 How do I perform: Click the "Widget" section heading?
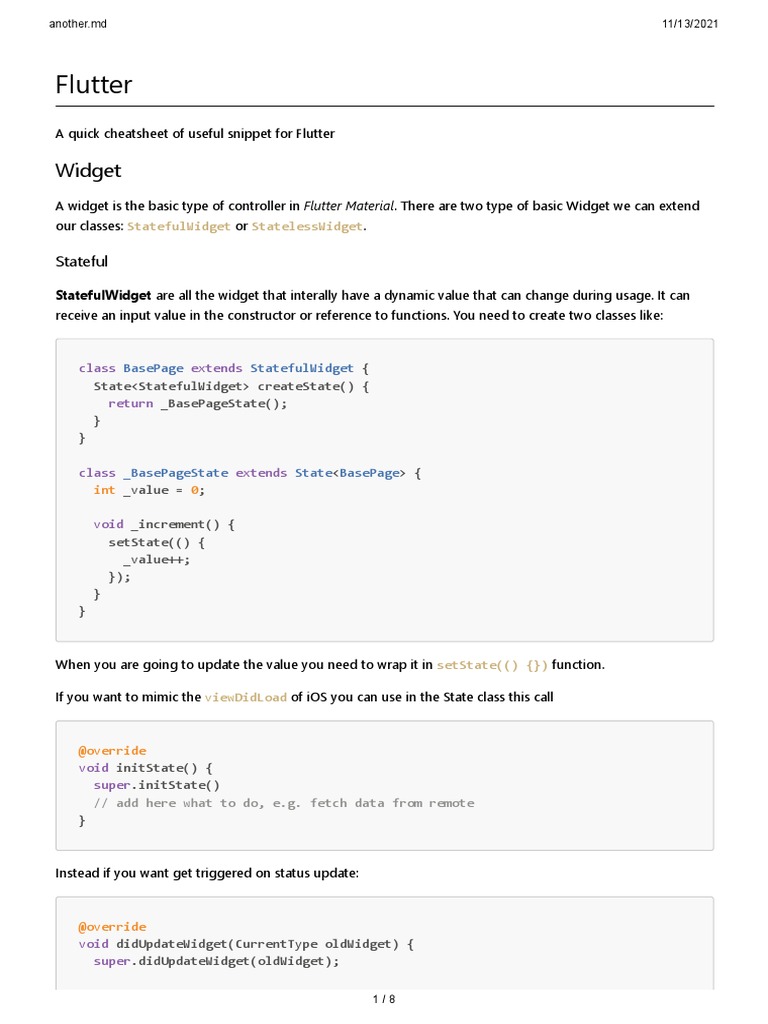(88, 170)
